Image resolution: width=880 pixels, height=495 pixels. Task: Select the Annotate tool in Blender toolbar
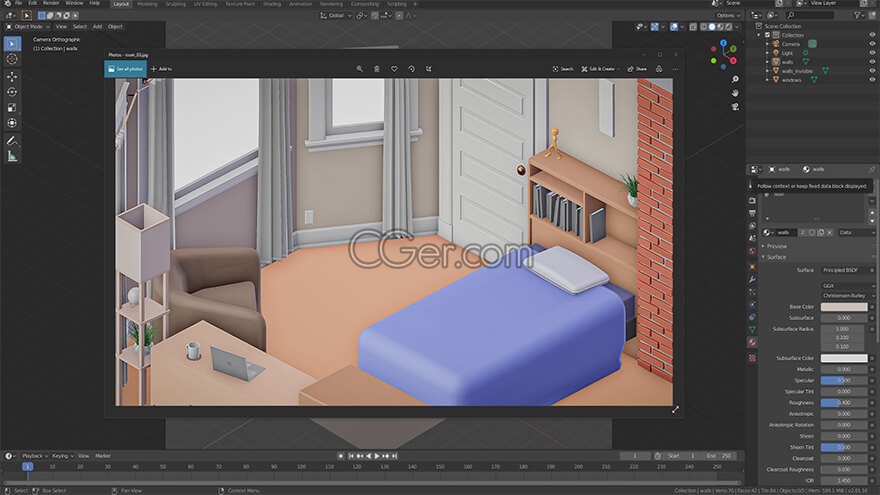click(12, 141)
